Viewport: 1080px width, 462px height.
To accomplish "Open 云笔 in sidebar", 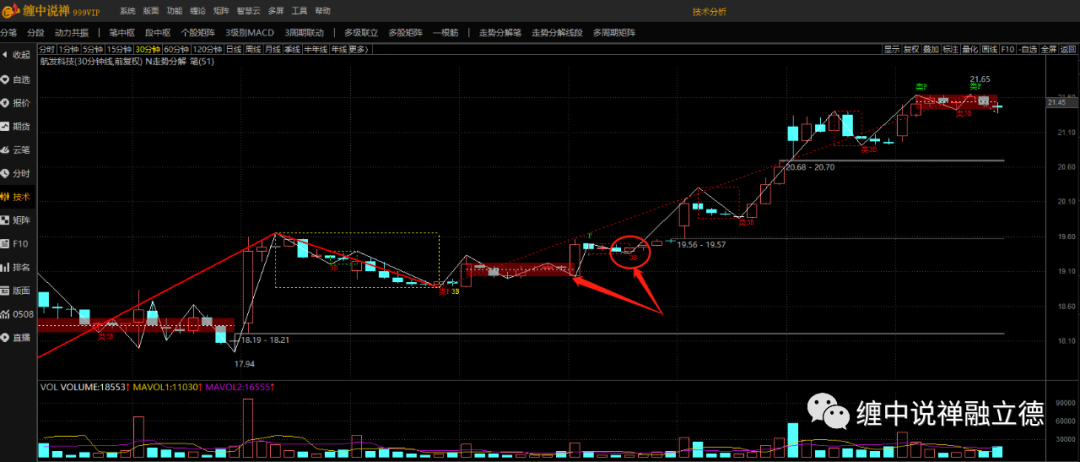I will (17, 150).
